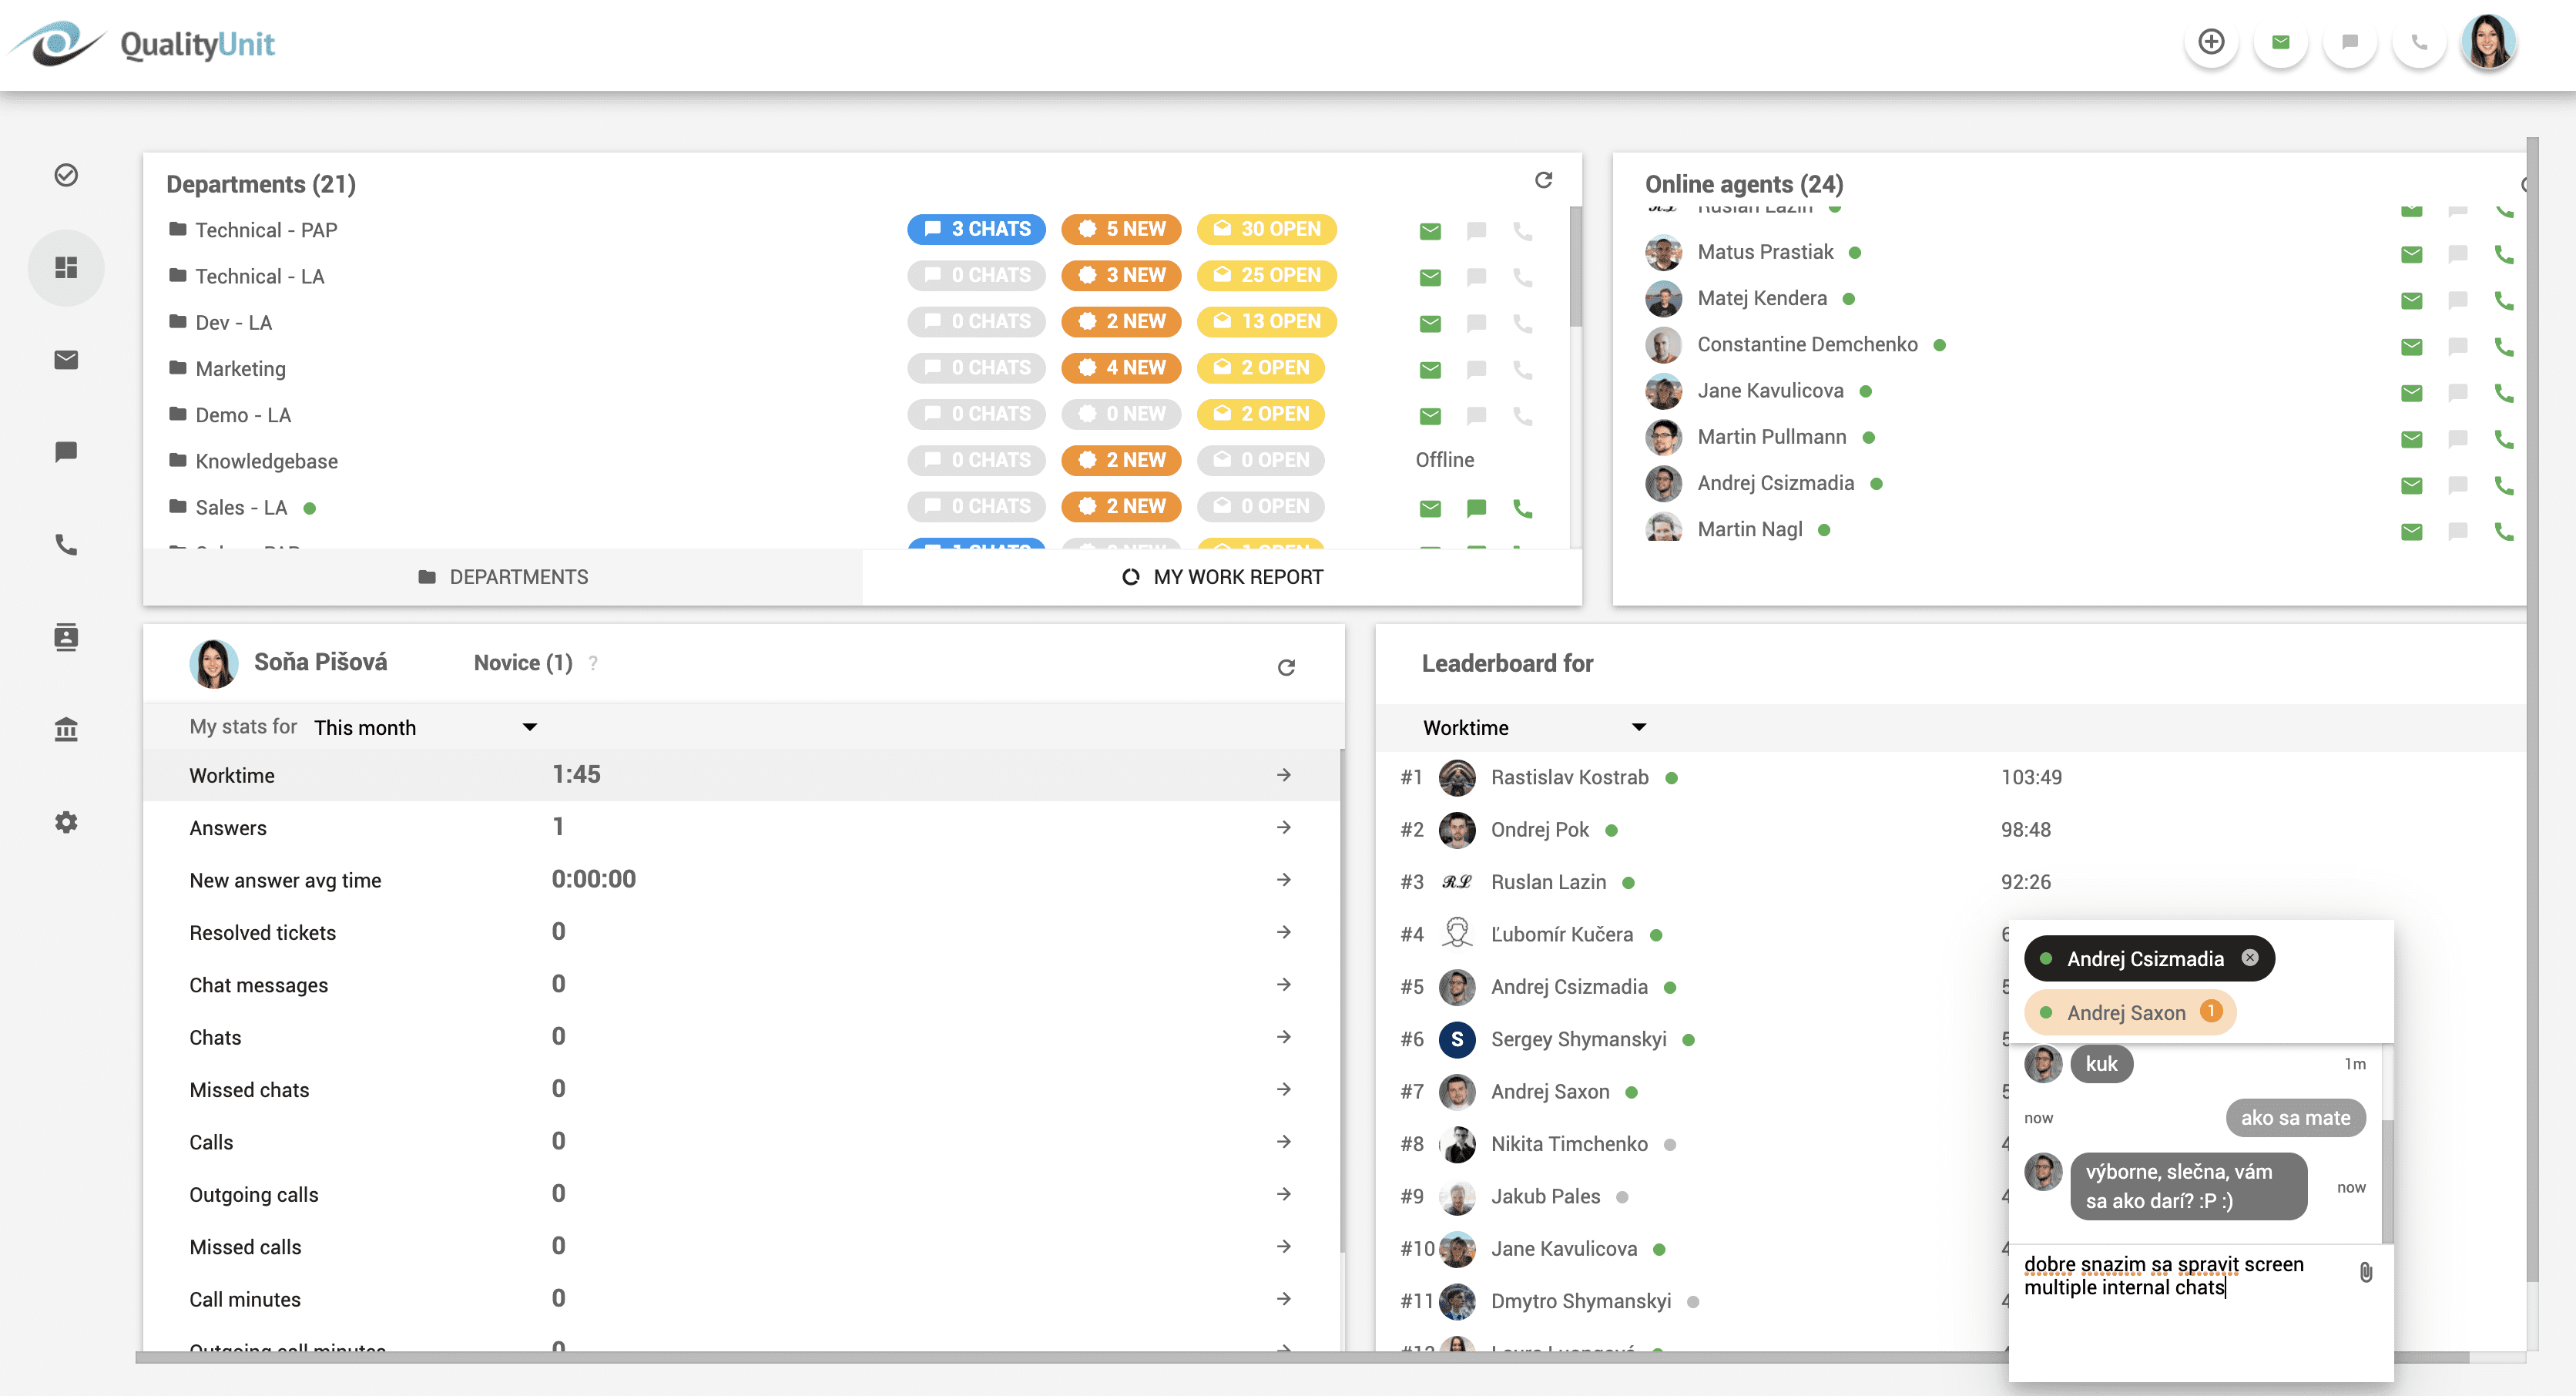Expand the Novice level help question mark

593,662
